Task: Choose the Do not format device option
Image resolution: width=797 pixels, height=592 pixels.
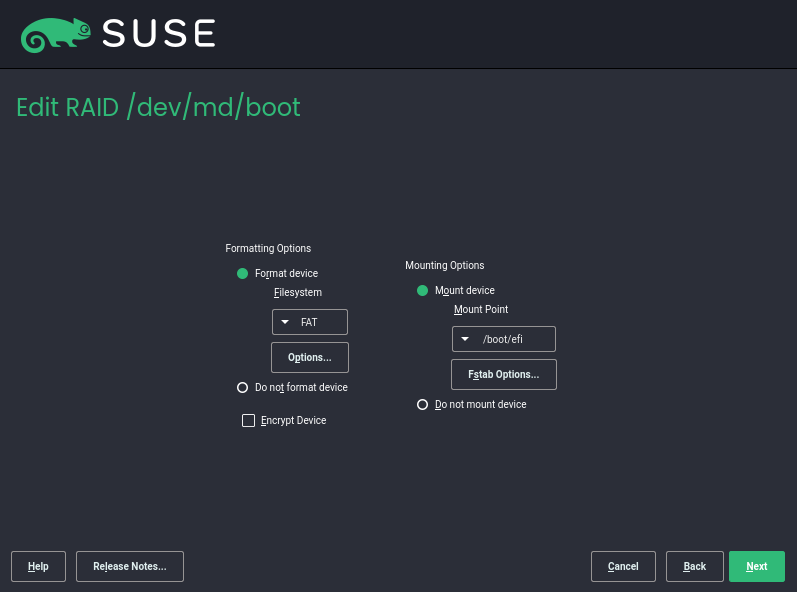Action: pyautogui.click(x=242, y=387)
